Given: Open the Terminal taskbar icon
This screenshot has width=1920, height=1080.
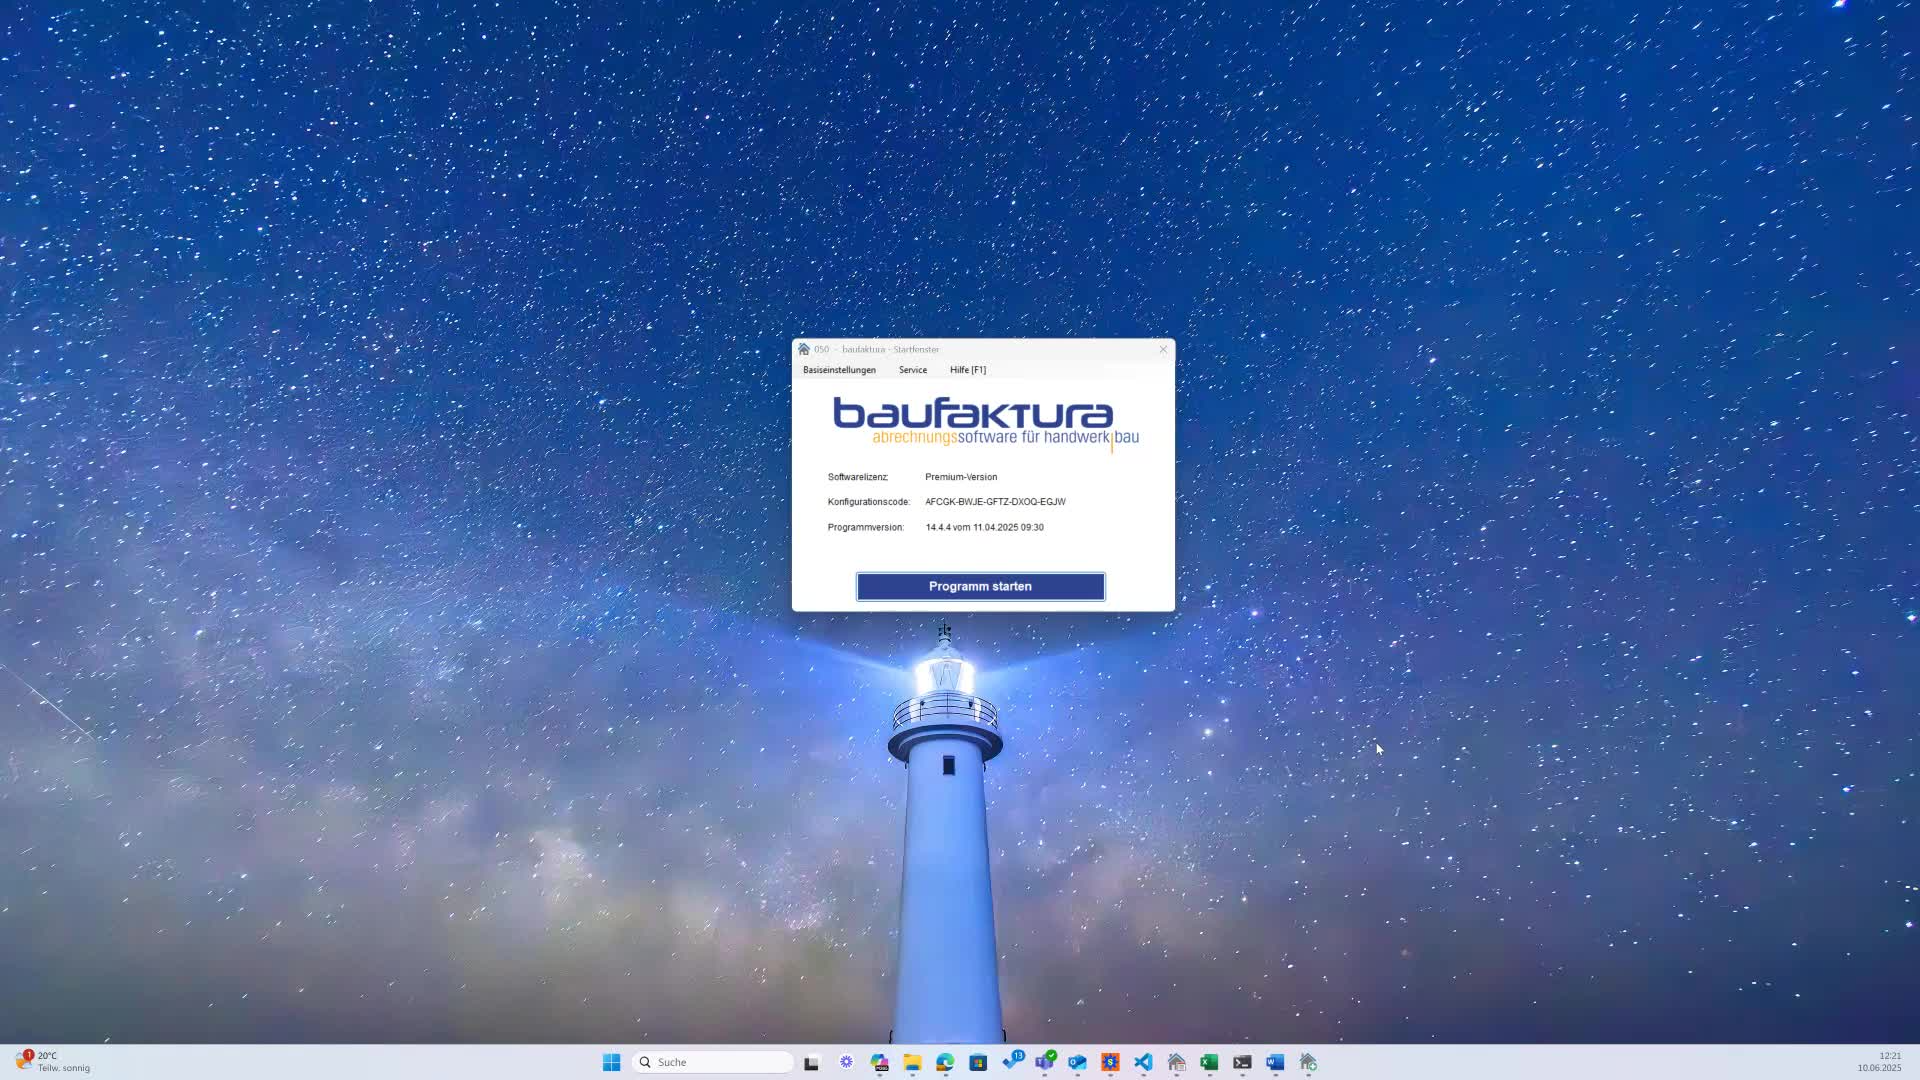Looking at the screenshot, I should click(1242, 1062).
